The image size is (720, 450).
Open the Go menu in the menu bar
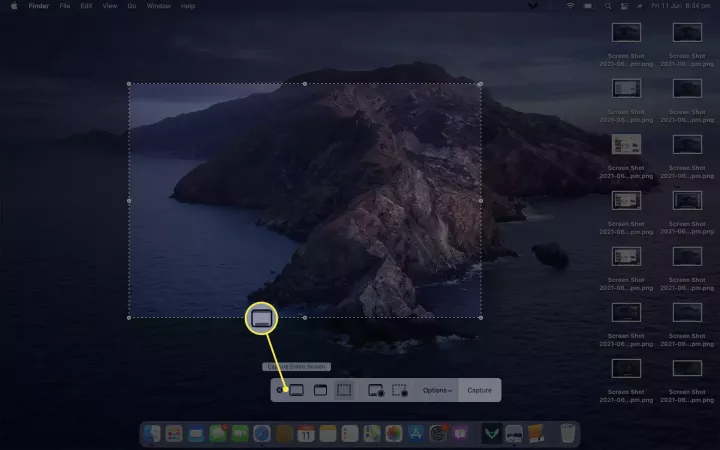131,6
